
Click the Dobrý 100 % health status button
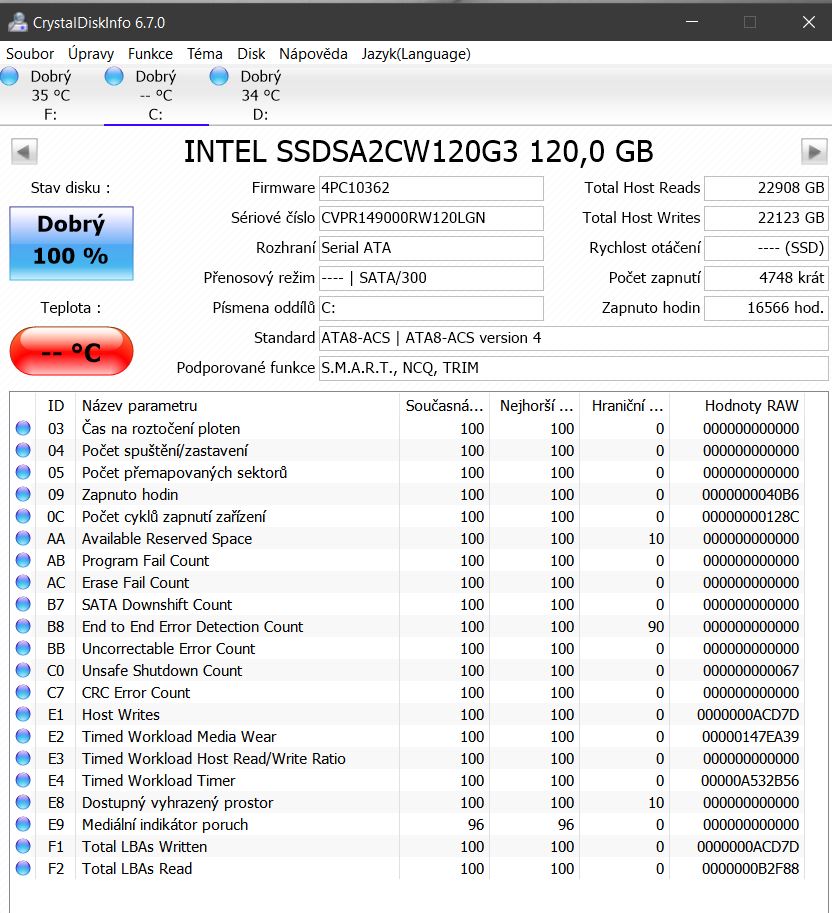(71, 243)
